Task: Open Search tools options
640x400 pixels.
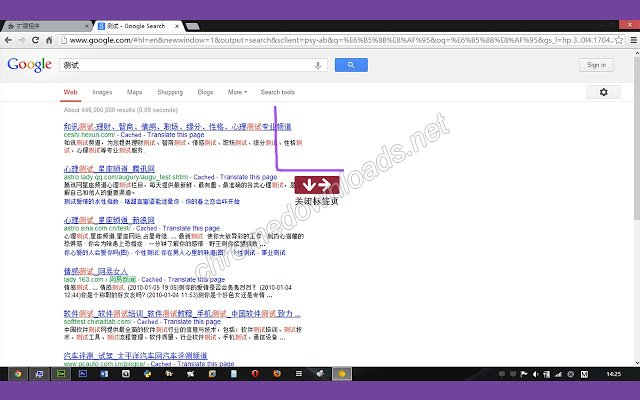Action: (278, 92)
